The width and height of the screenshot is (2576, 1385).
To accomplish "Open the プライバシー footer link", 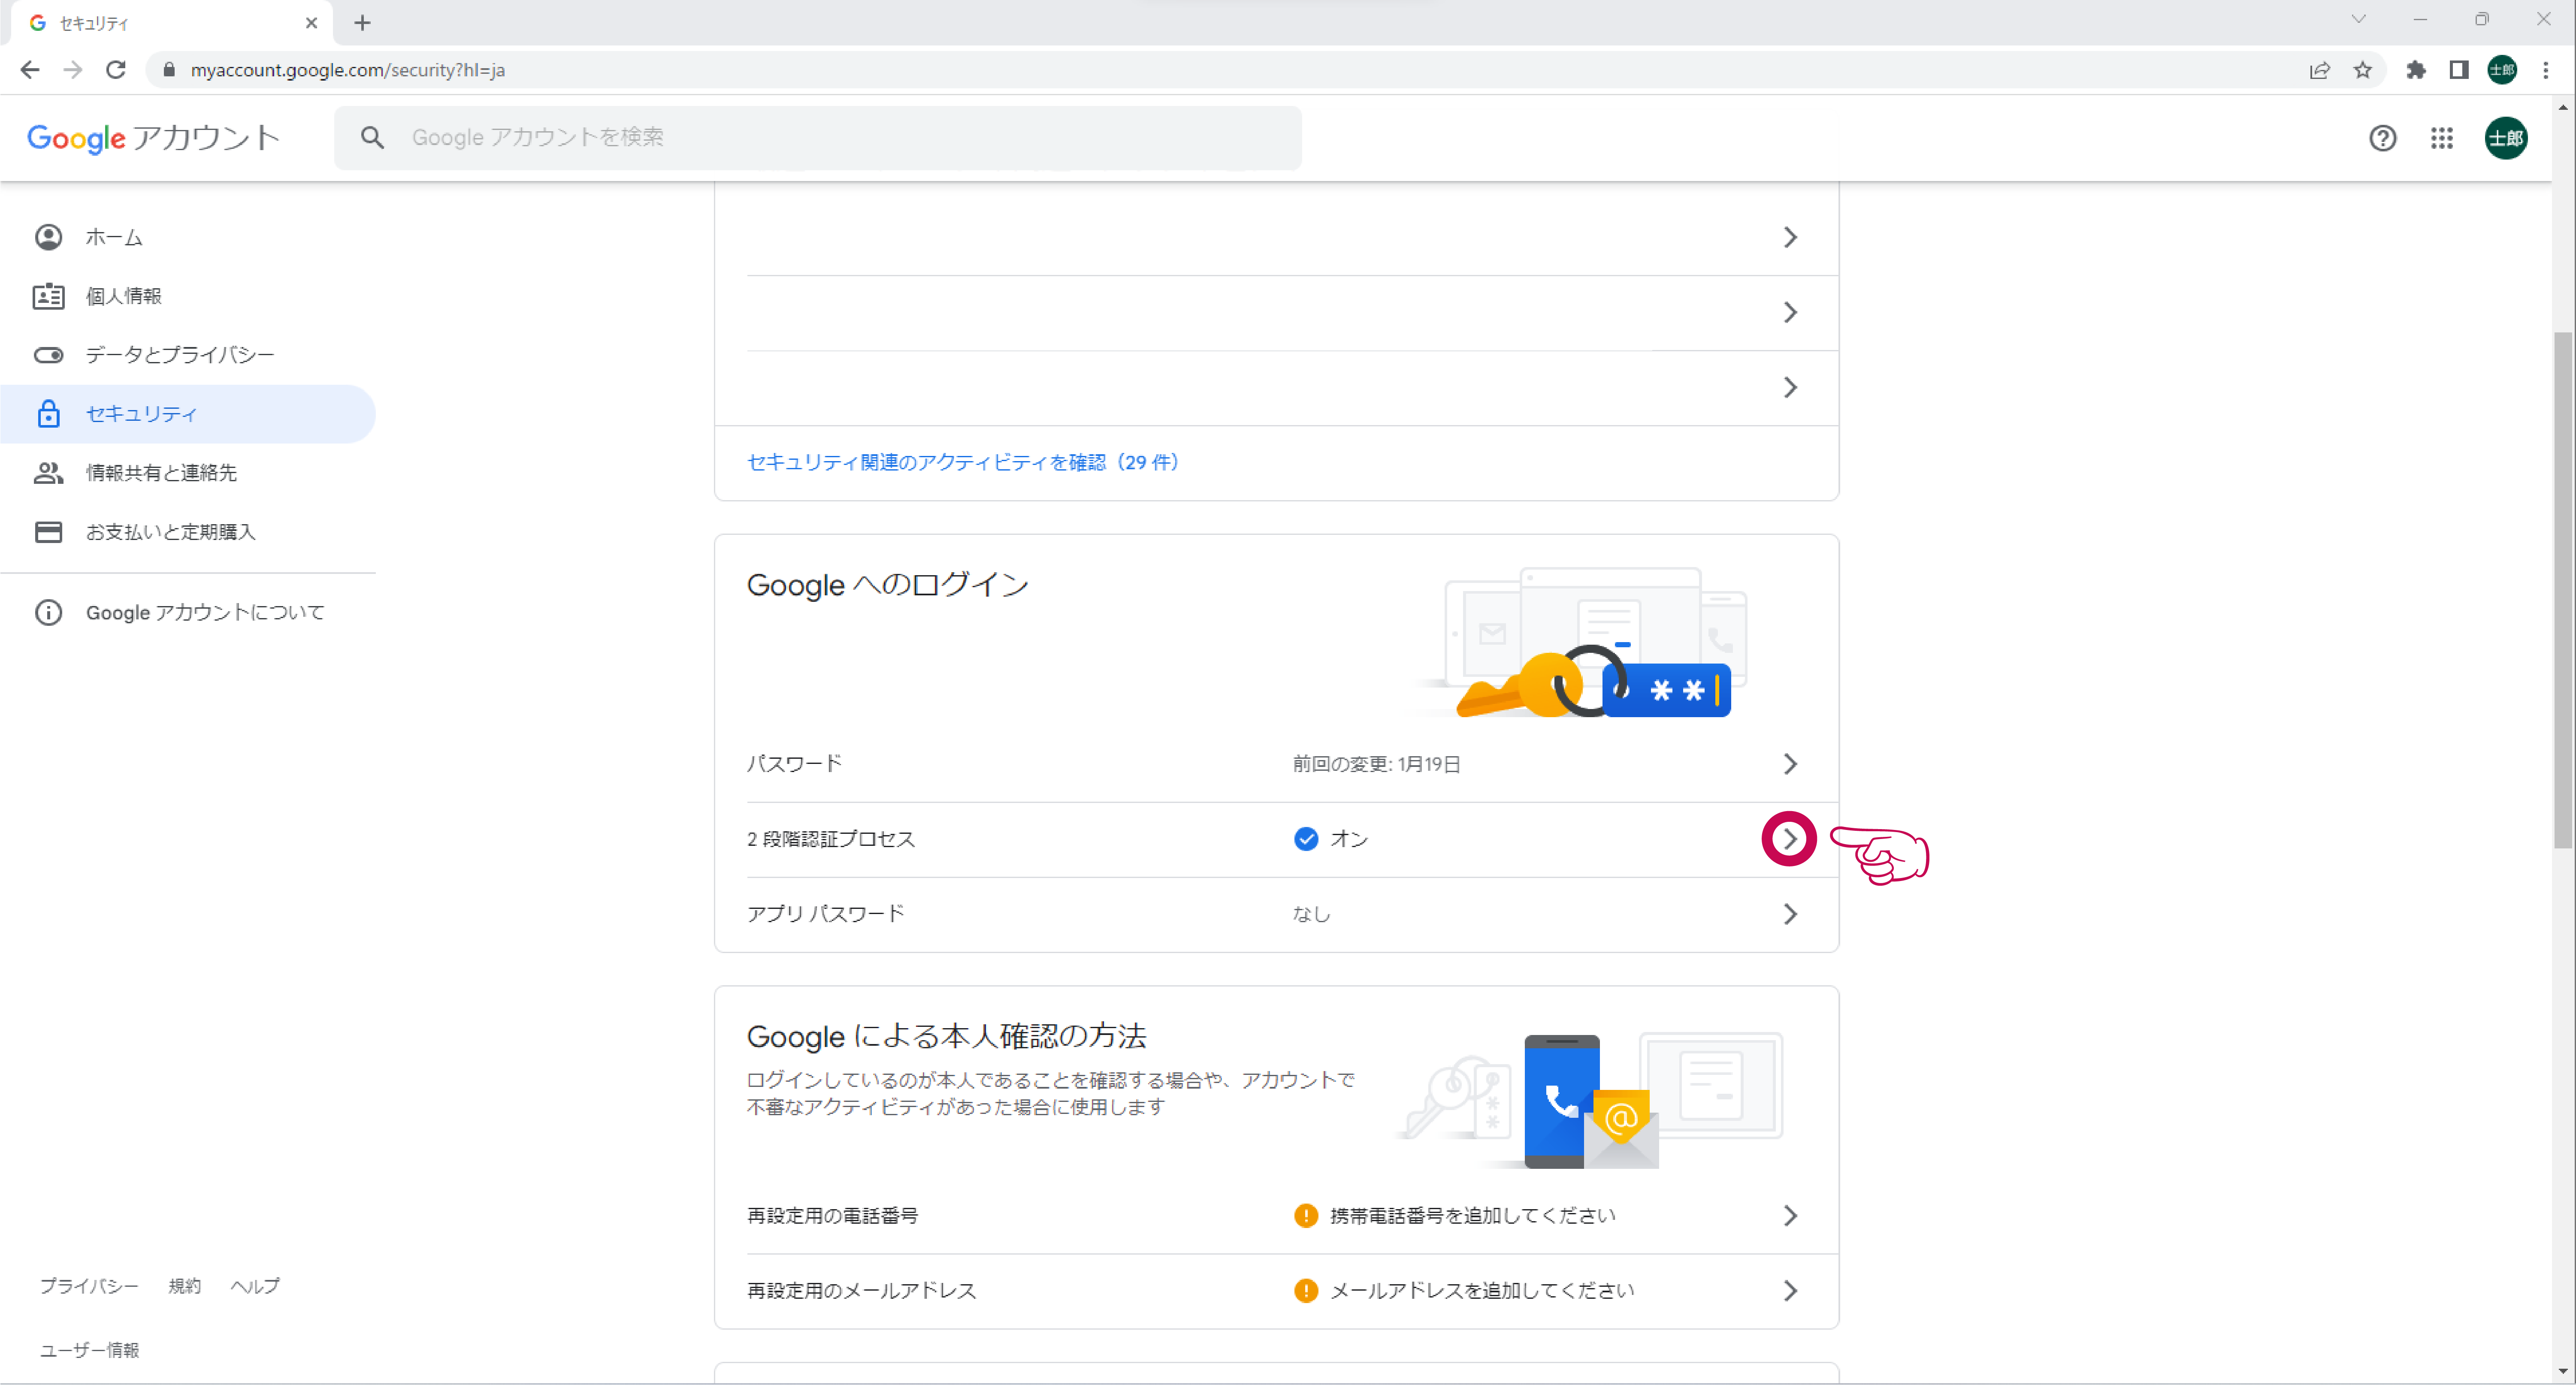I will tap(89, 1286).
